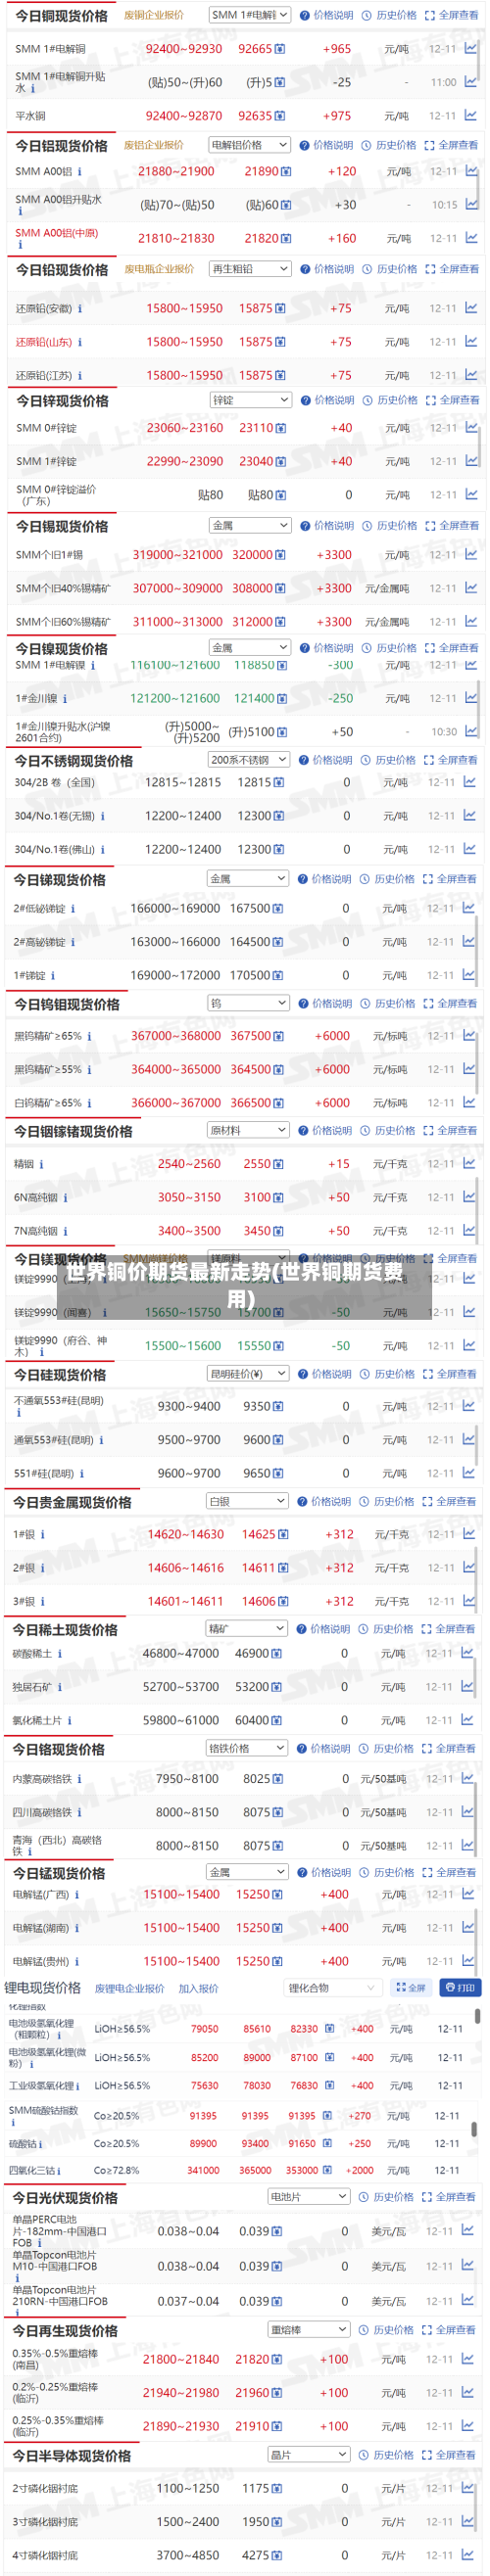Open 历史价格 in 今日铬现货价格 section

pos(387,1748)
